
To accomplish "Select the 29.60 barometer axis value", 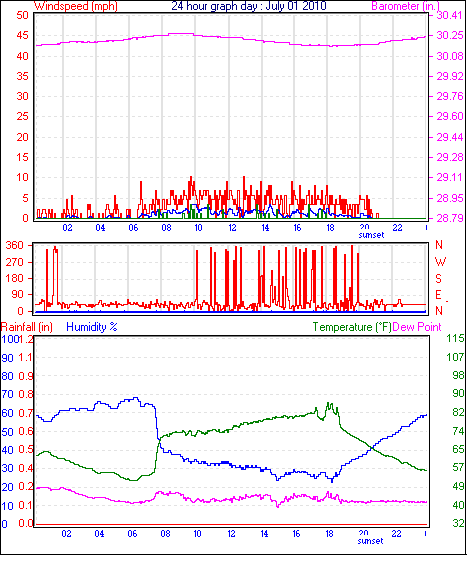I will 450,117.
